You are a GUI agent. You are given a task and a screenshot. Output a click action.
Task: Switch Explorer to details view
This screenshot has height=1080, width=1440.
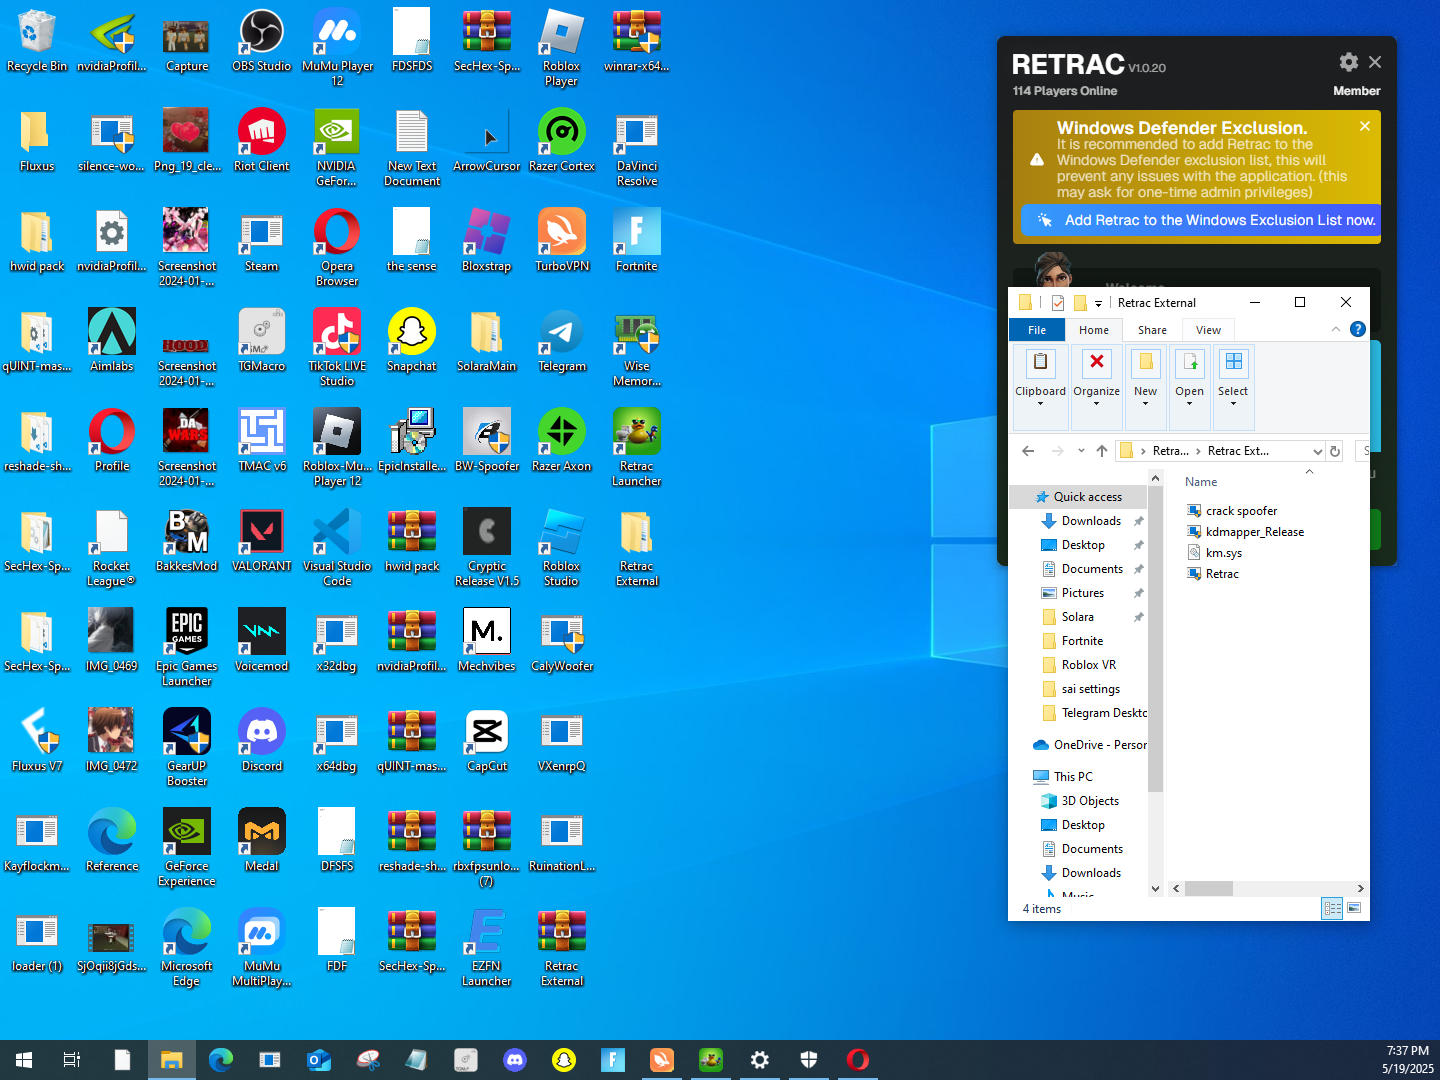[1332, 908]
